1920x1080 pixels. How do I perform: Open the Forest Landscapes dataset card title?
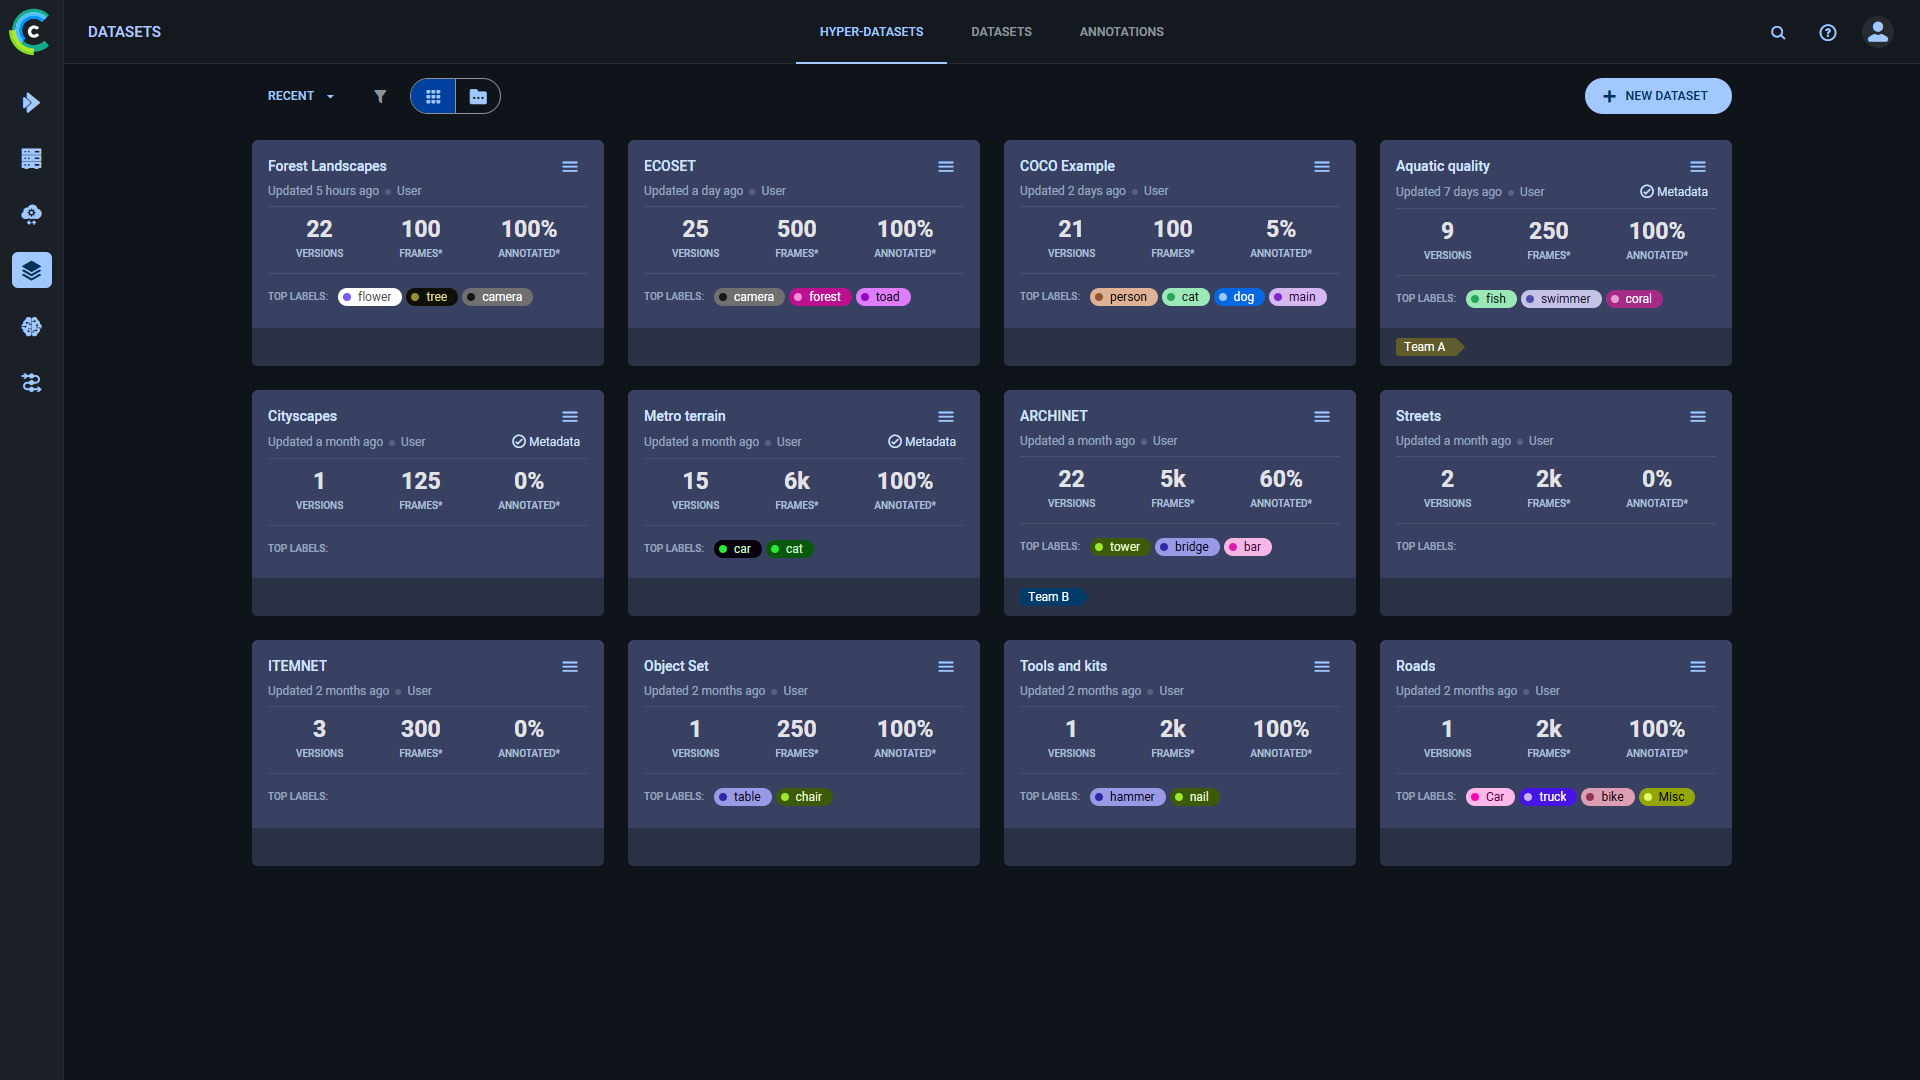tap(327, 166)
